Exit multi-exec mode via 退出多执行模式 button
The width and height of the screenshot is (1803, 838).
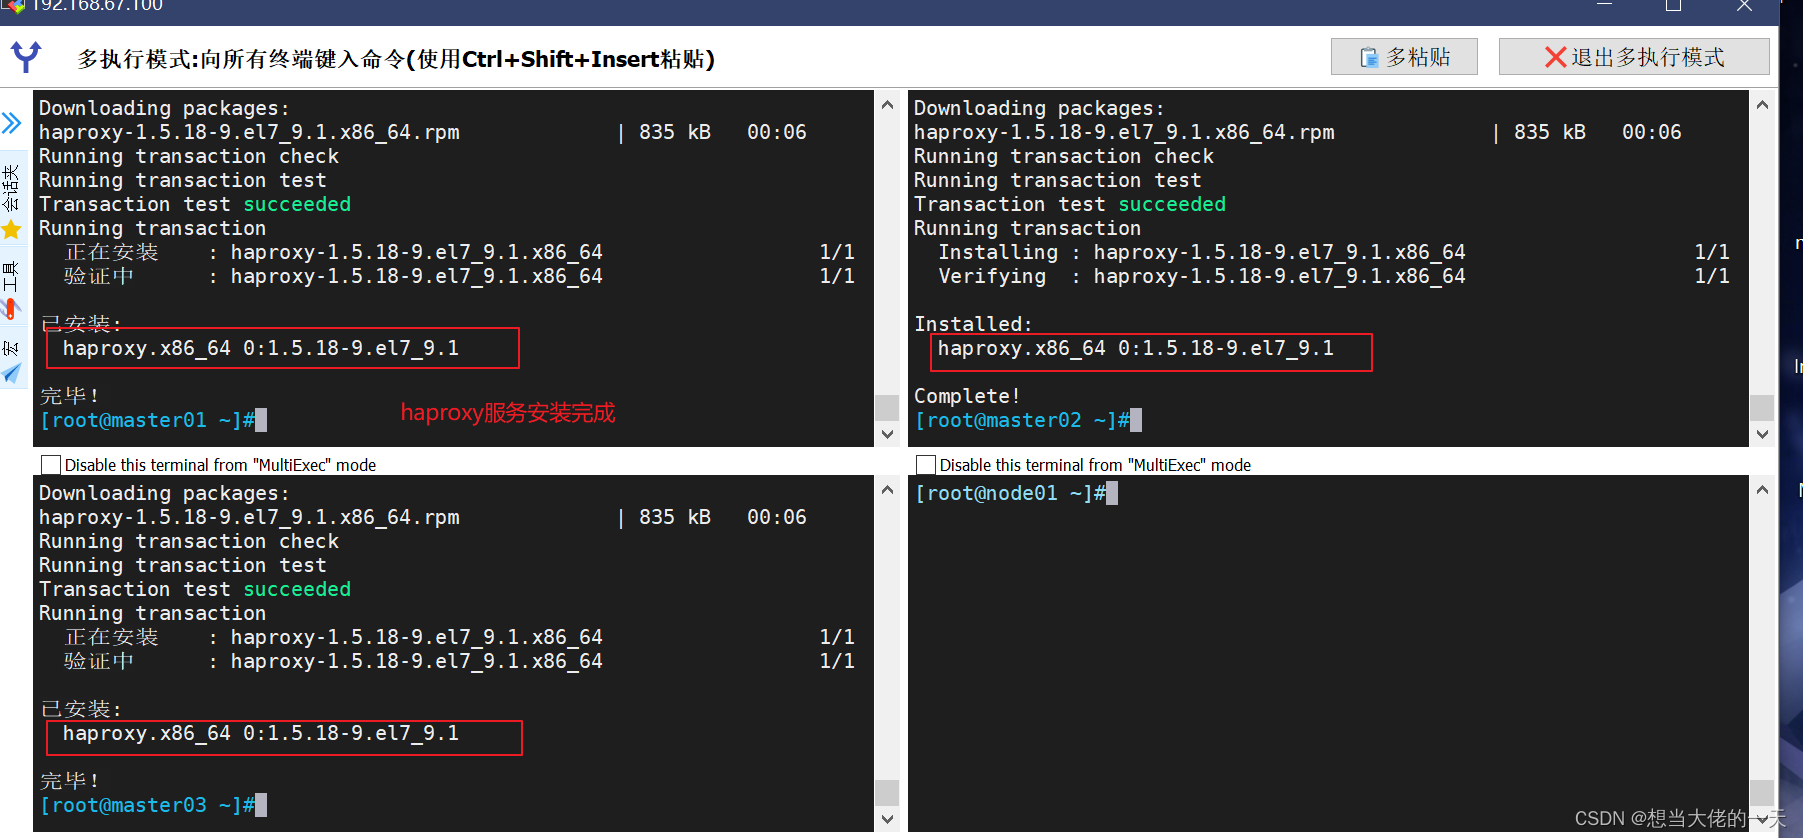[x=1634, y=57]
